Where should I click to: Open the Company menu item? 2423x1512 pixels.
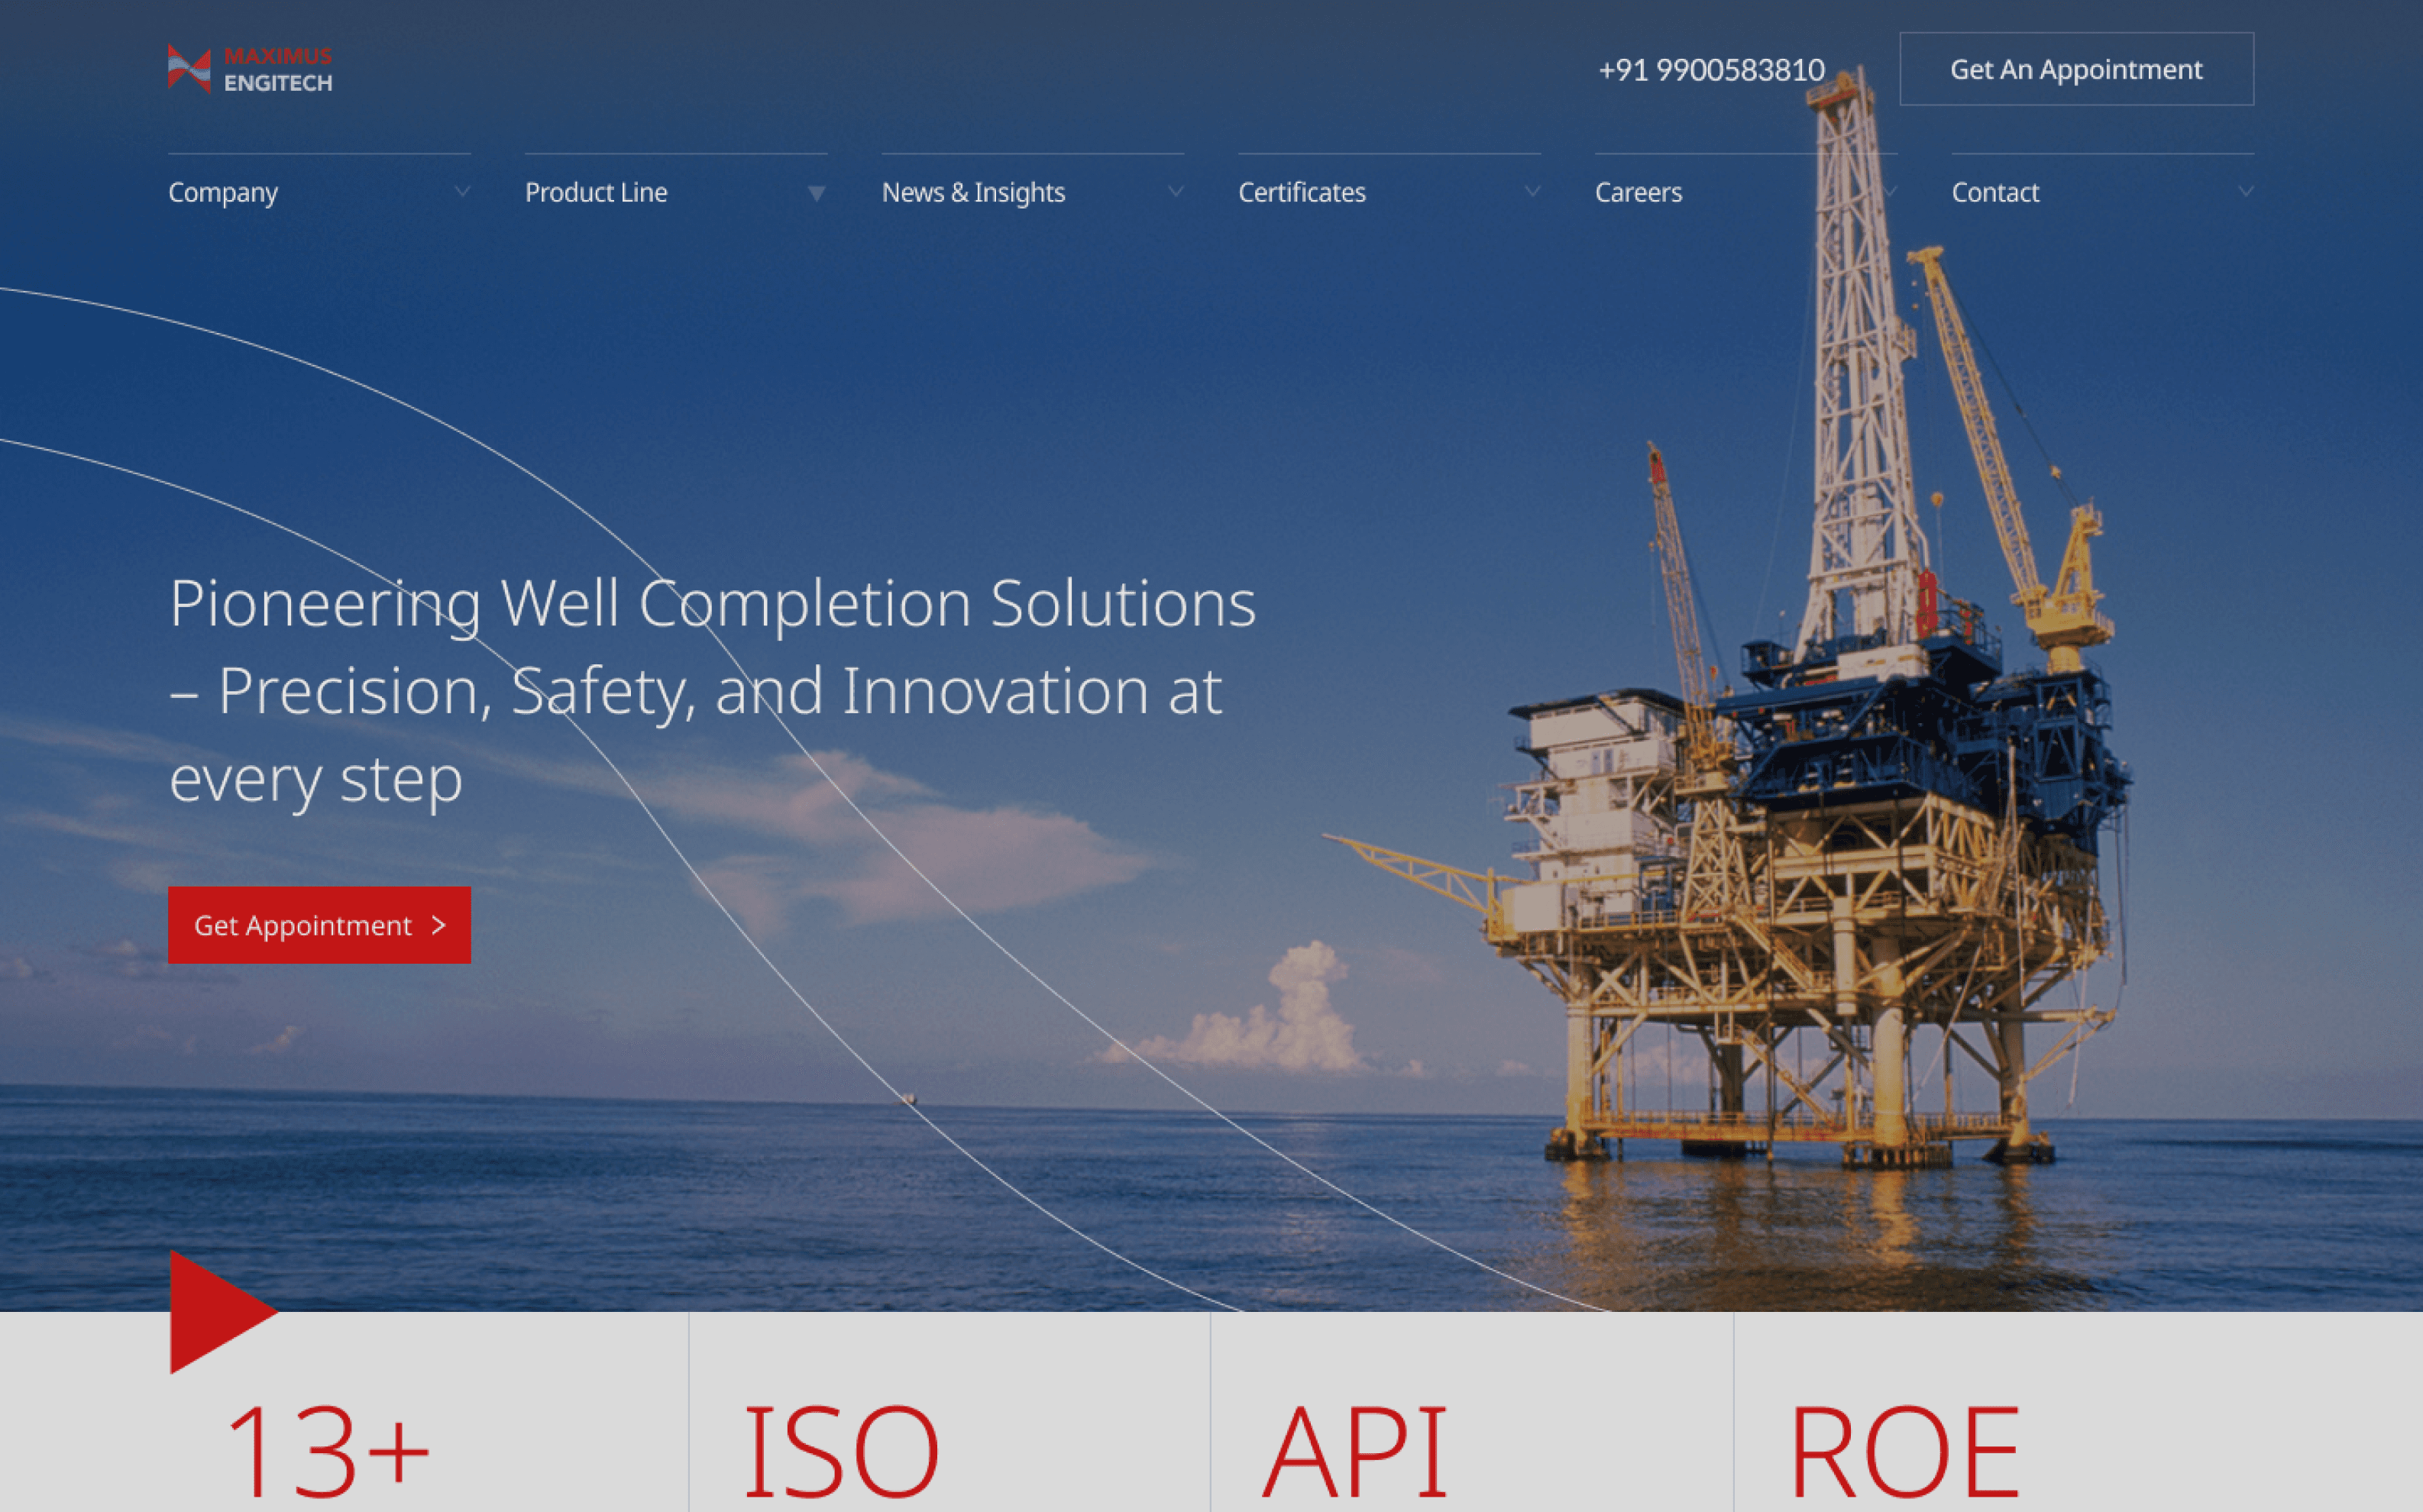(223, 192)
